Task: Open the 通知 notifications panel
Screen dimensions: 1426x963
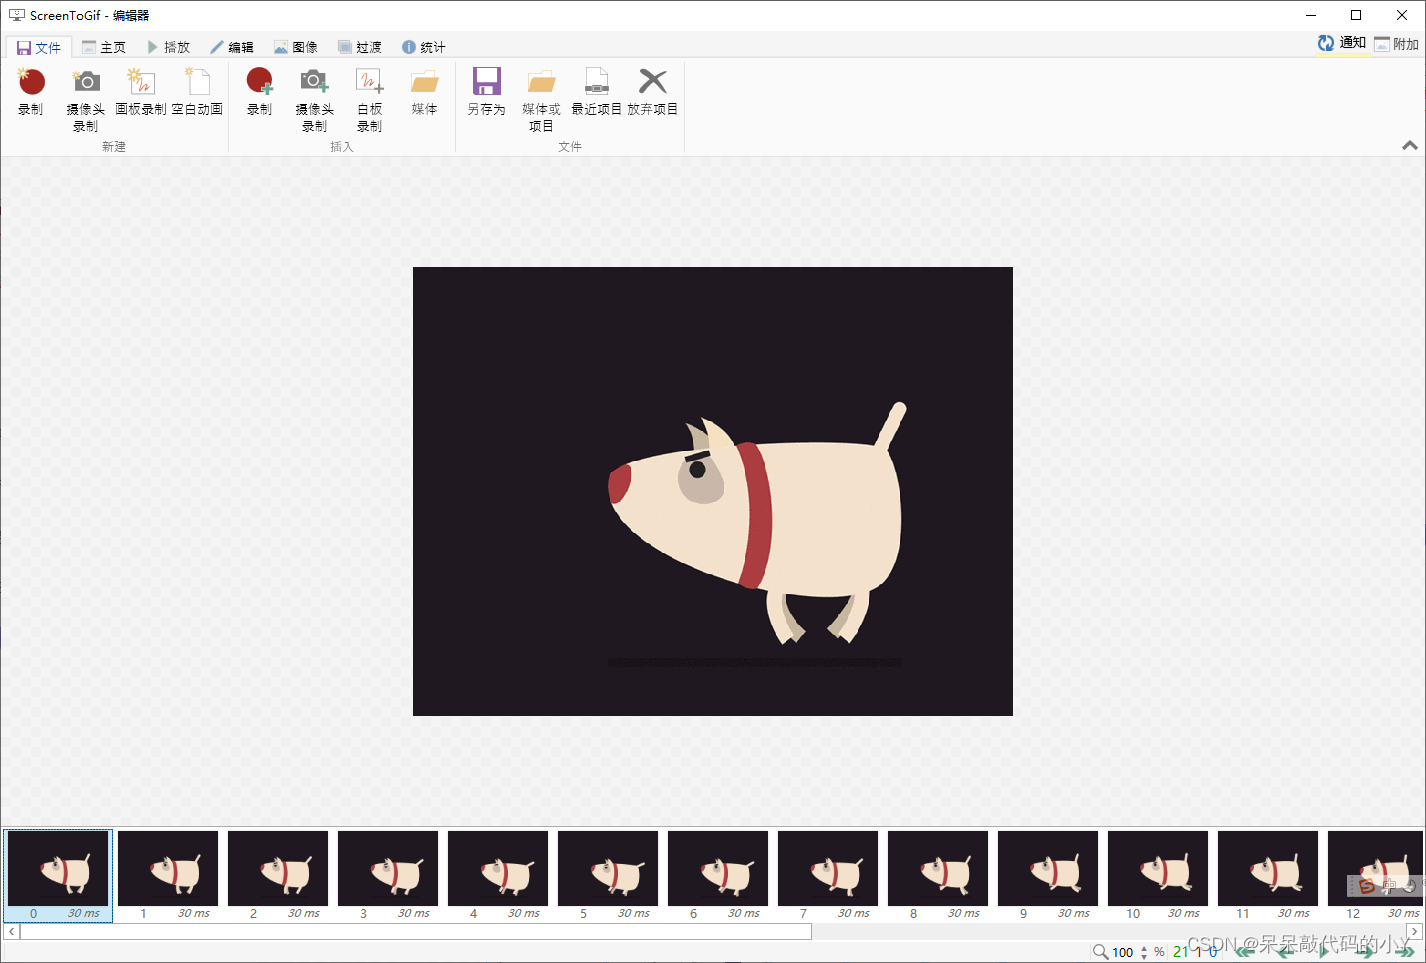Action: tap(1342, 43)
